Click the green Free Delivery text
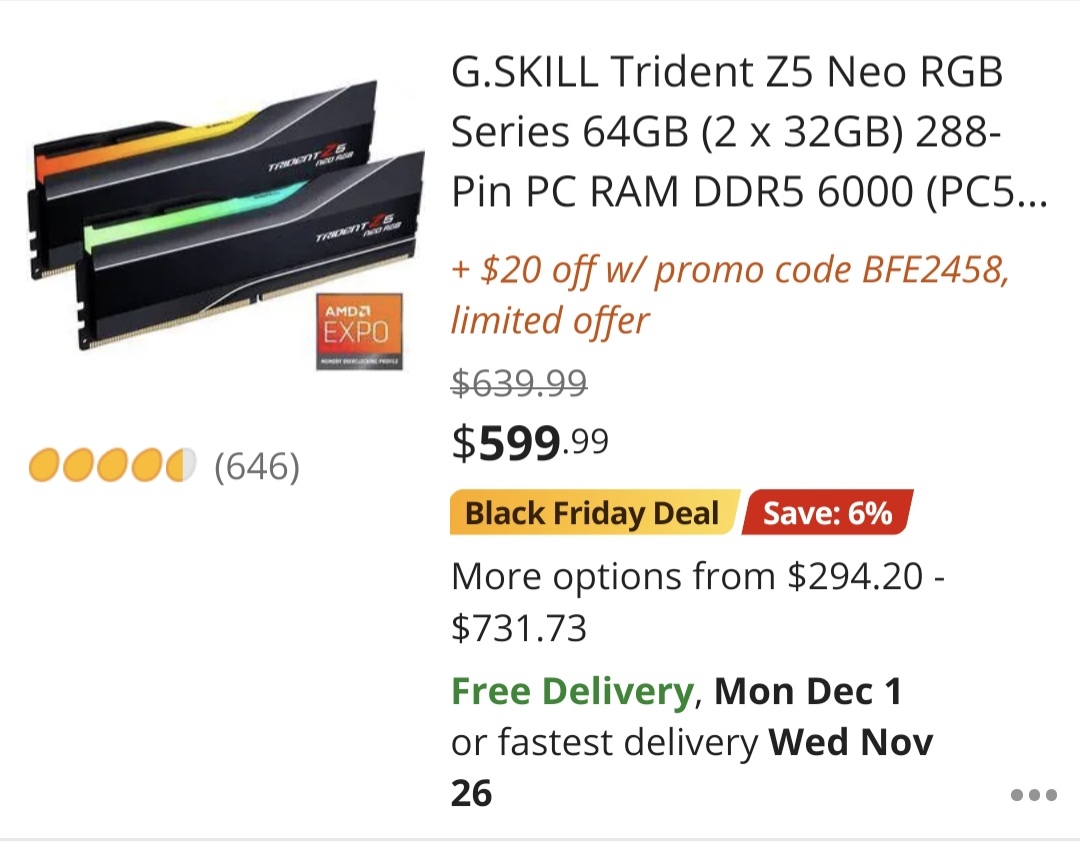This screenshot has height=851, width=1080. [x=572, y=691]
